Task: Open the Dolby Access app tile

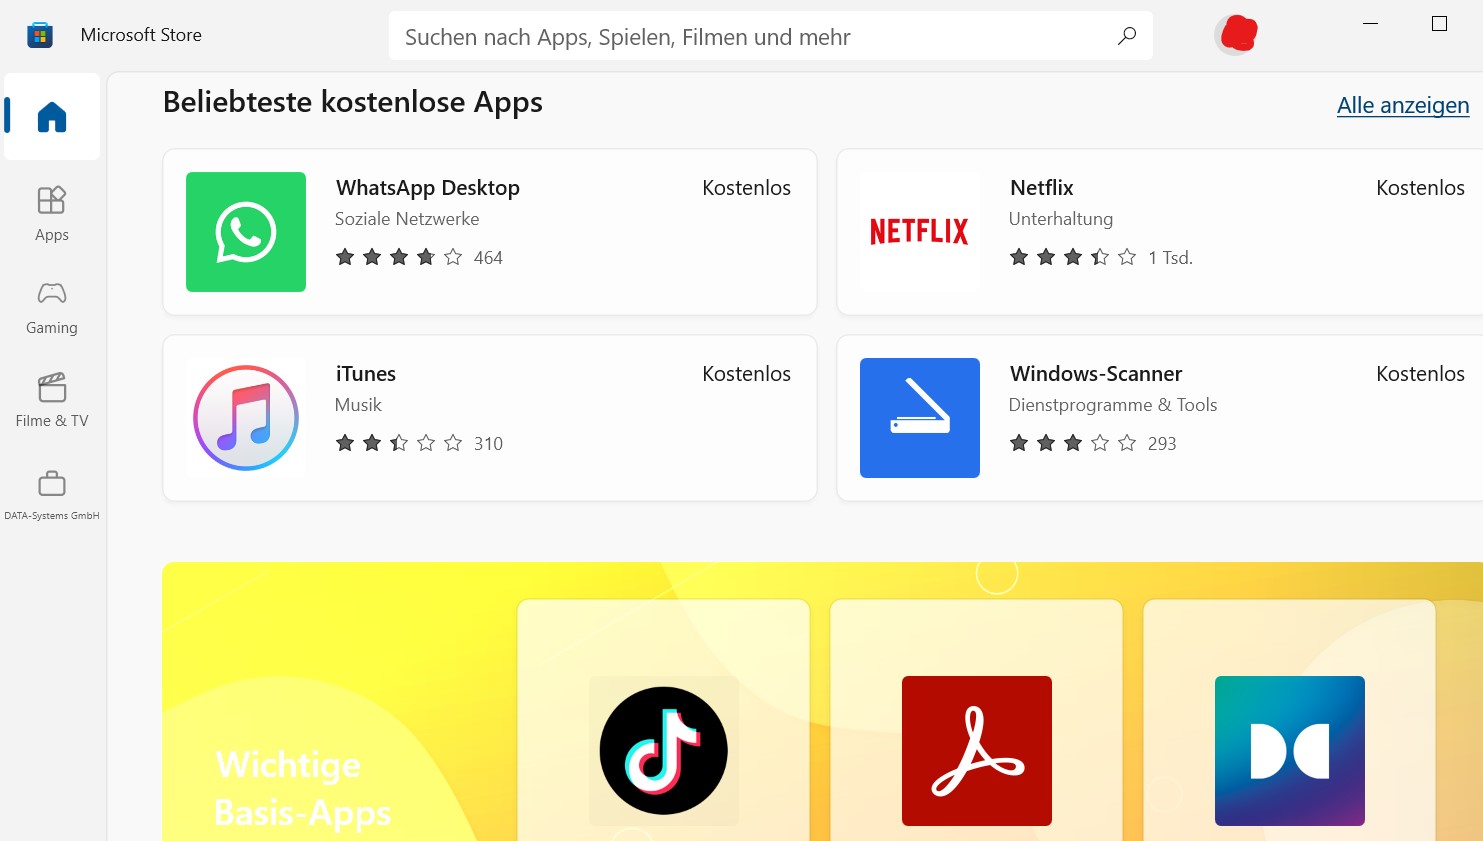Action: pyautogui.click(x=1290, y=751)
